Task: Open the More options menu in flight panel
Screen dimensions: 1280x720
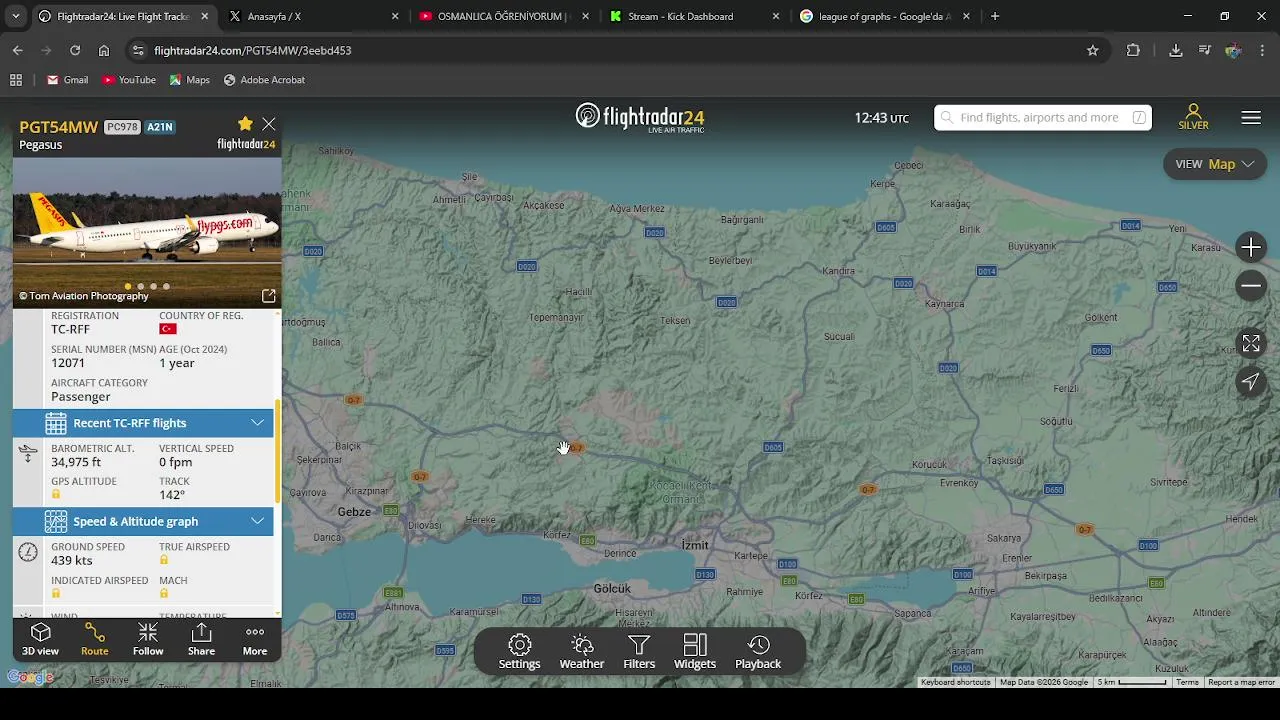Action: (x=255, y=640)
